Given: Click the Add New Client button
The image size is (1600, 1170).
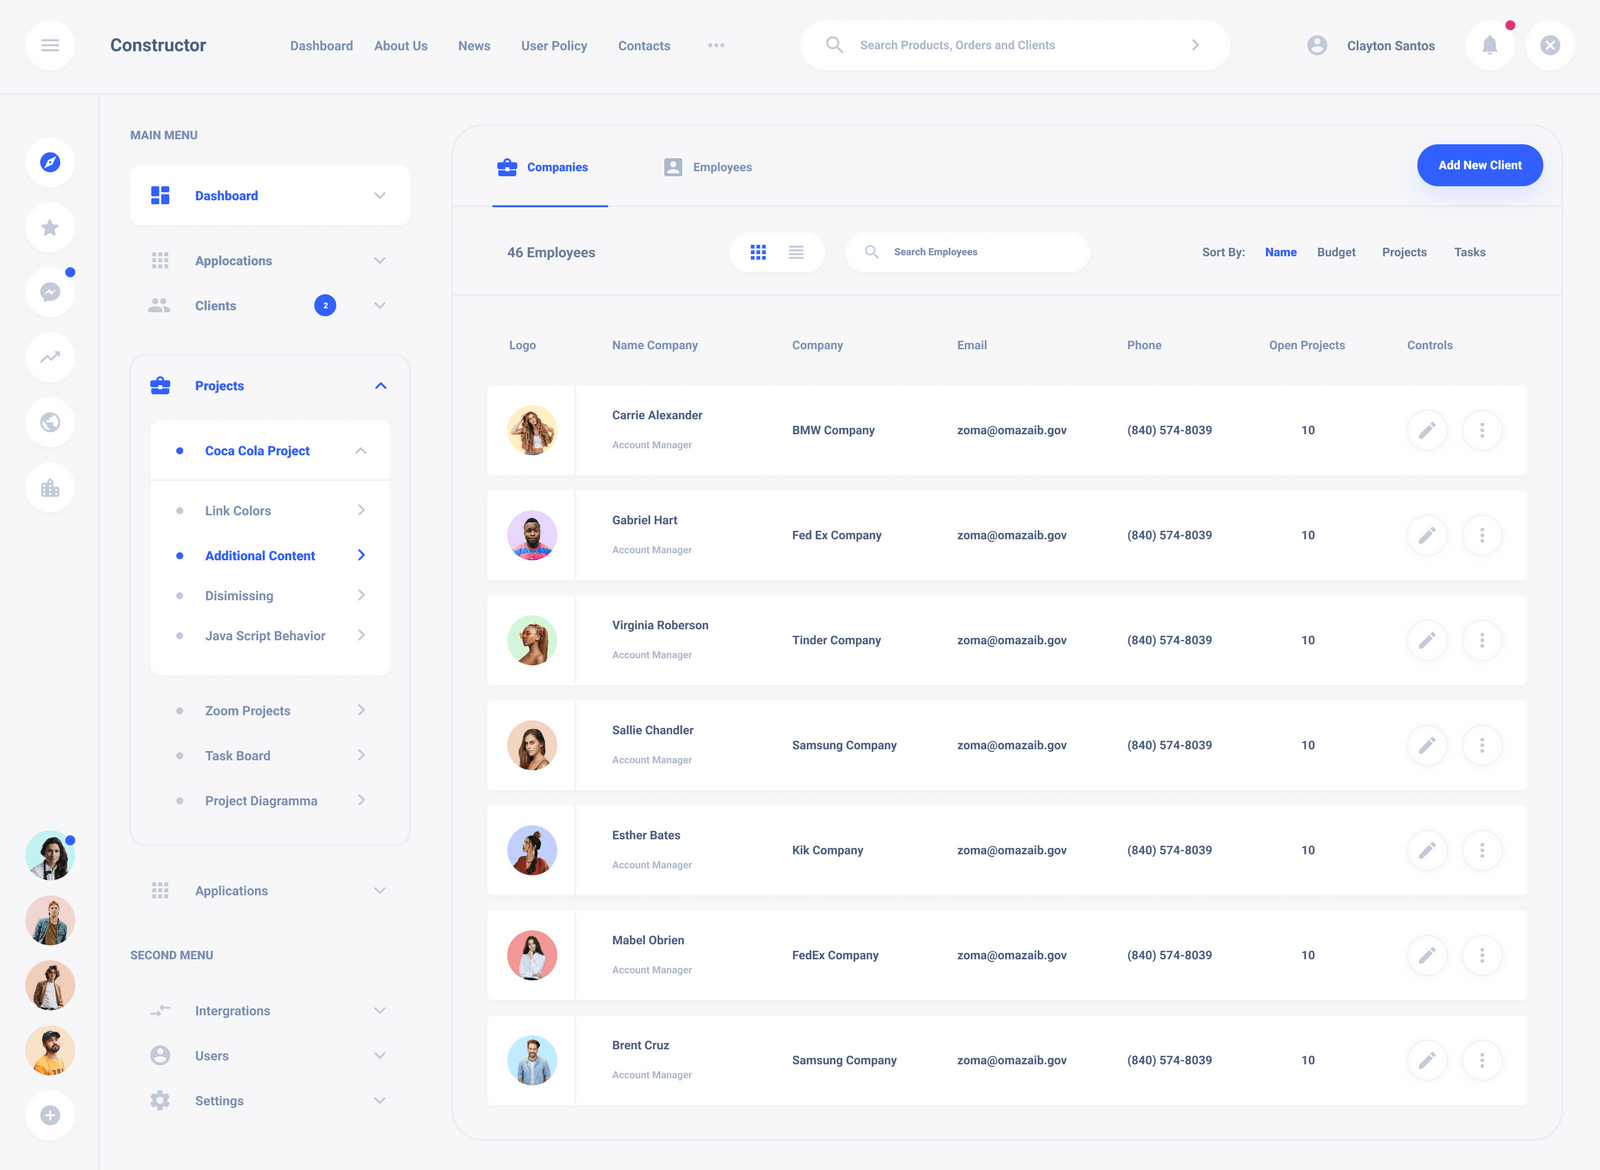Looking at the screenshot, I should (x=1479, y=165).
